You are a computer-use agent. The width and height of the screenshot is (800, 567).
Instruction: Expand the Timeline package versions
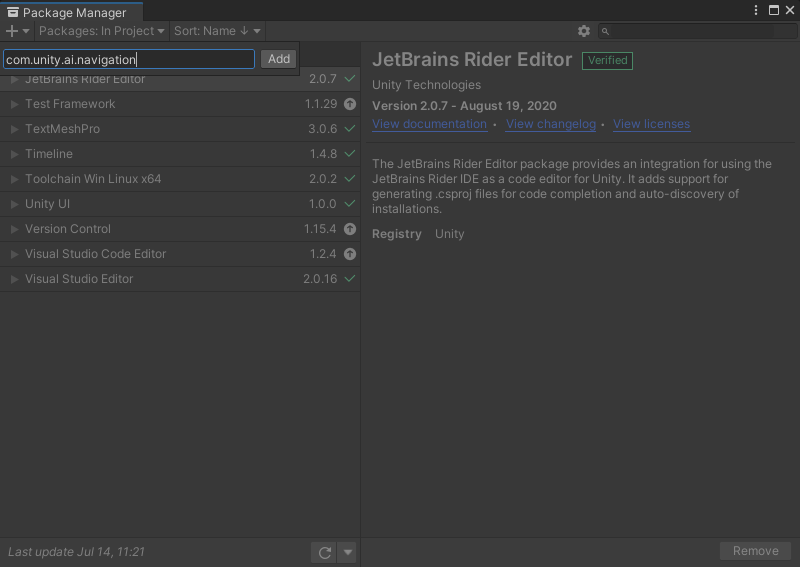pos(14,154)
